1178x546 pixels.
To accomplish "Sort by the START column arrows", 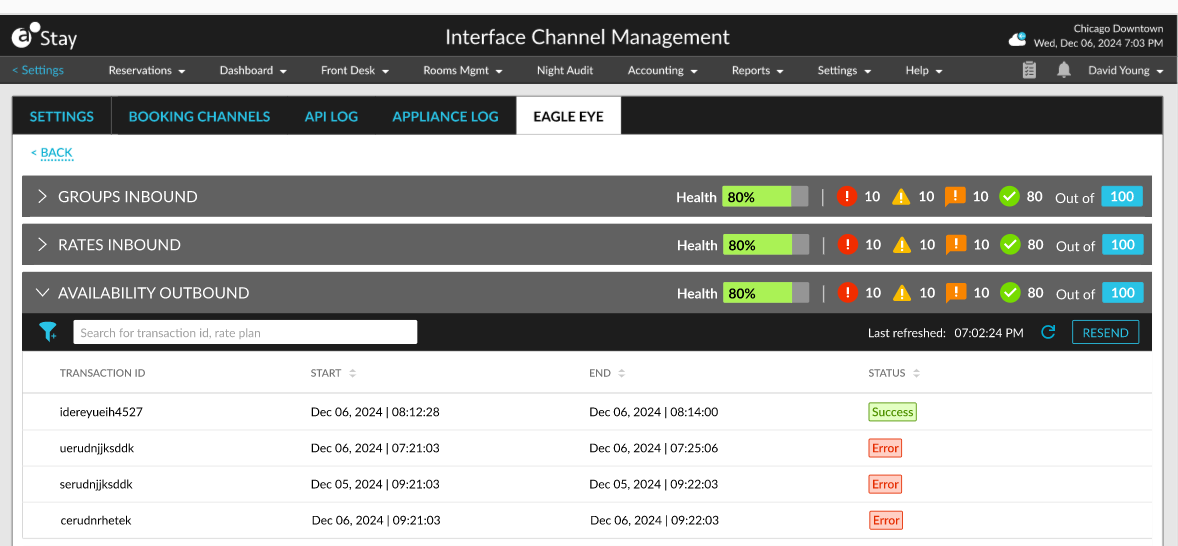I will [x=352, y=373].
